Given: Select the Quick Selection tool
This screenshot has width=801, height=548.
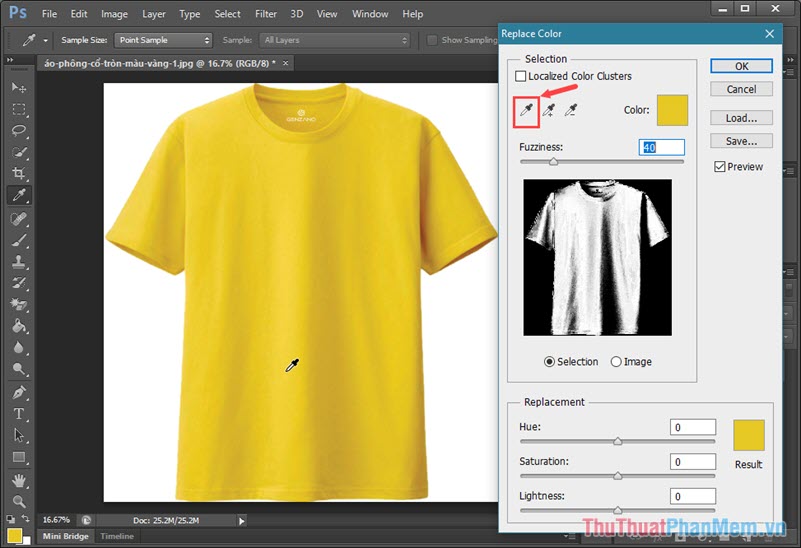Looking at the screenshot, I should 19,152.
